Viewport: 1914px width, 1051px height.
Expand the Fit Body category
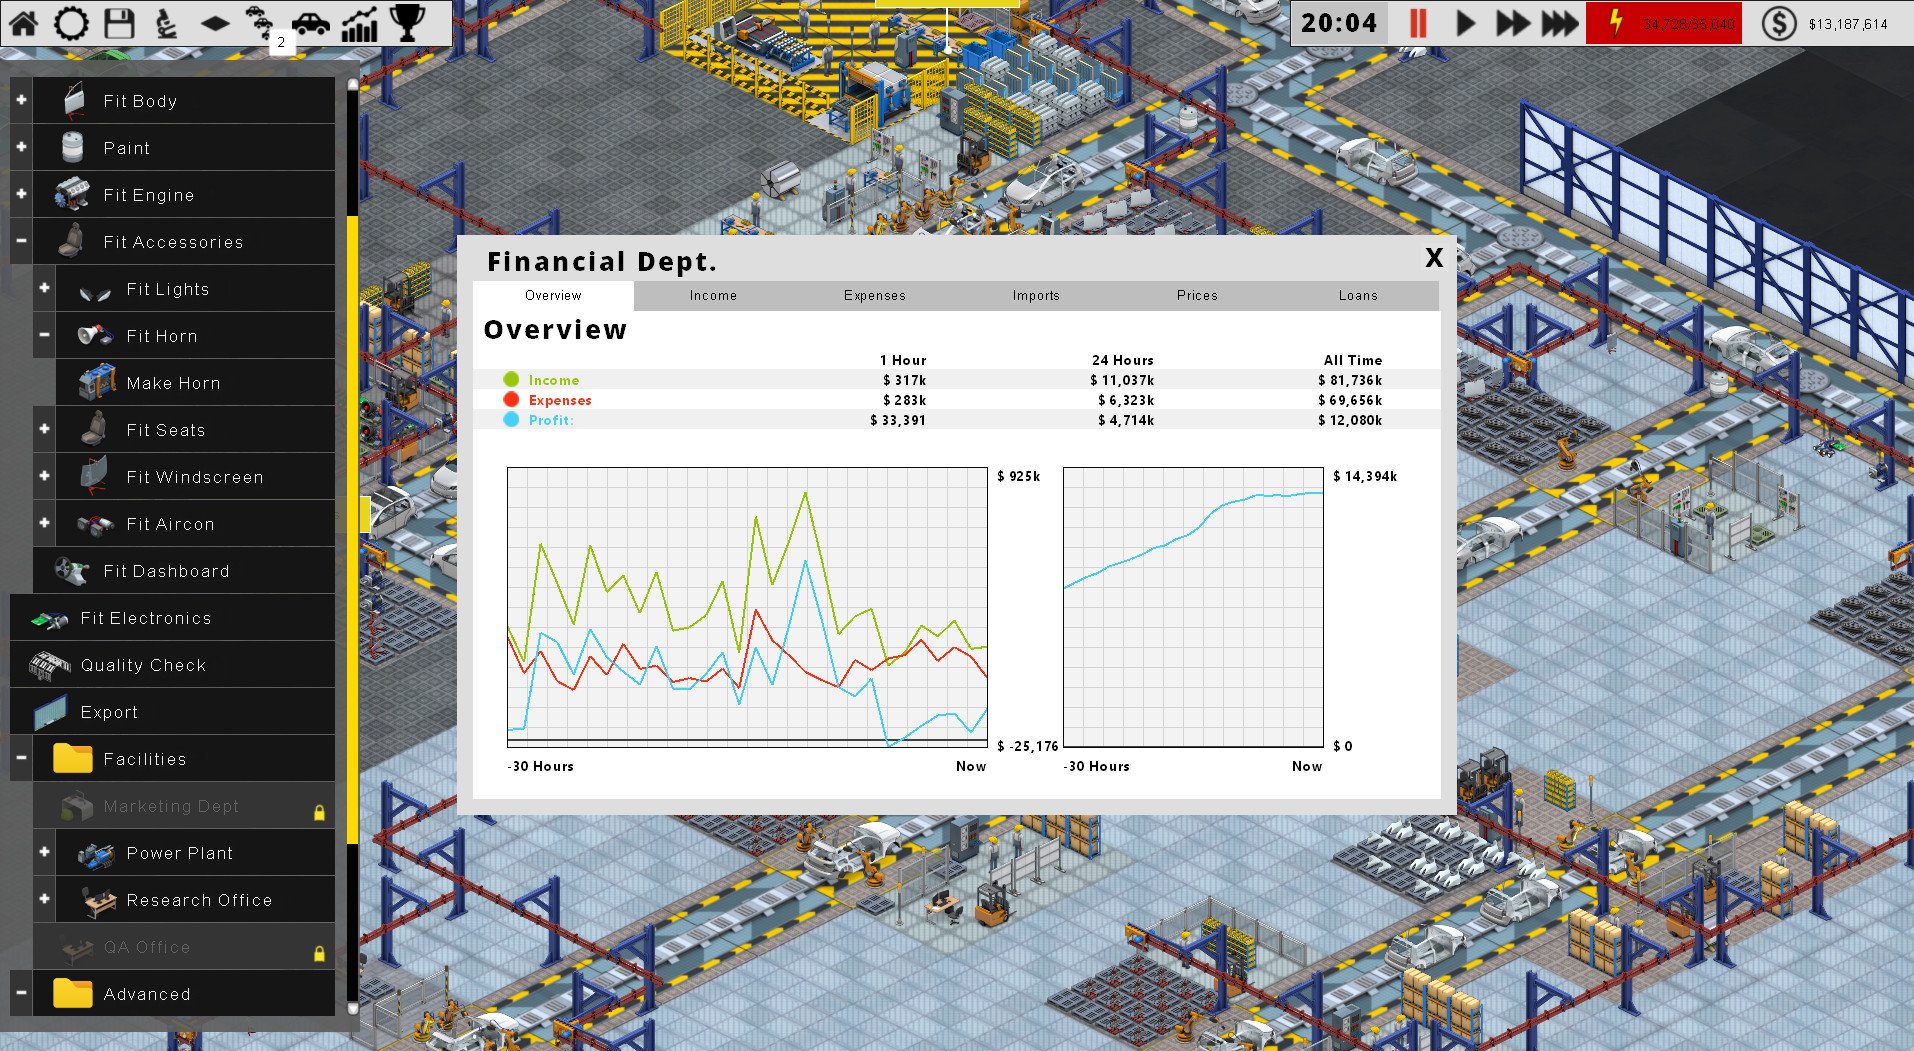[x=21, y=100]
